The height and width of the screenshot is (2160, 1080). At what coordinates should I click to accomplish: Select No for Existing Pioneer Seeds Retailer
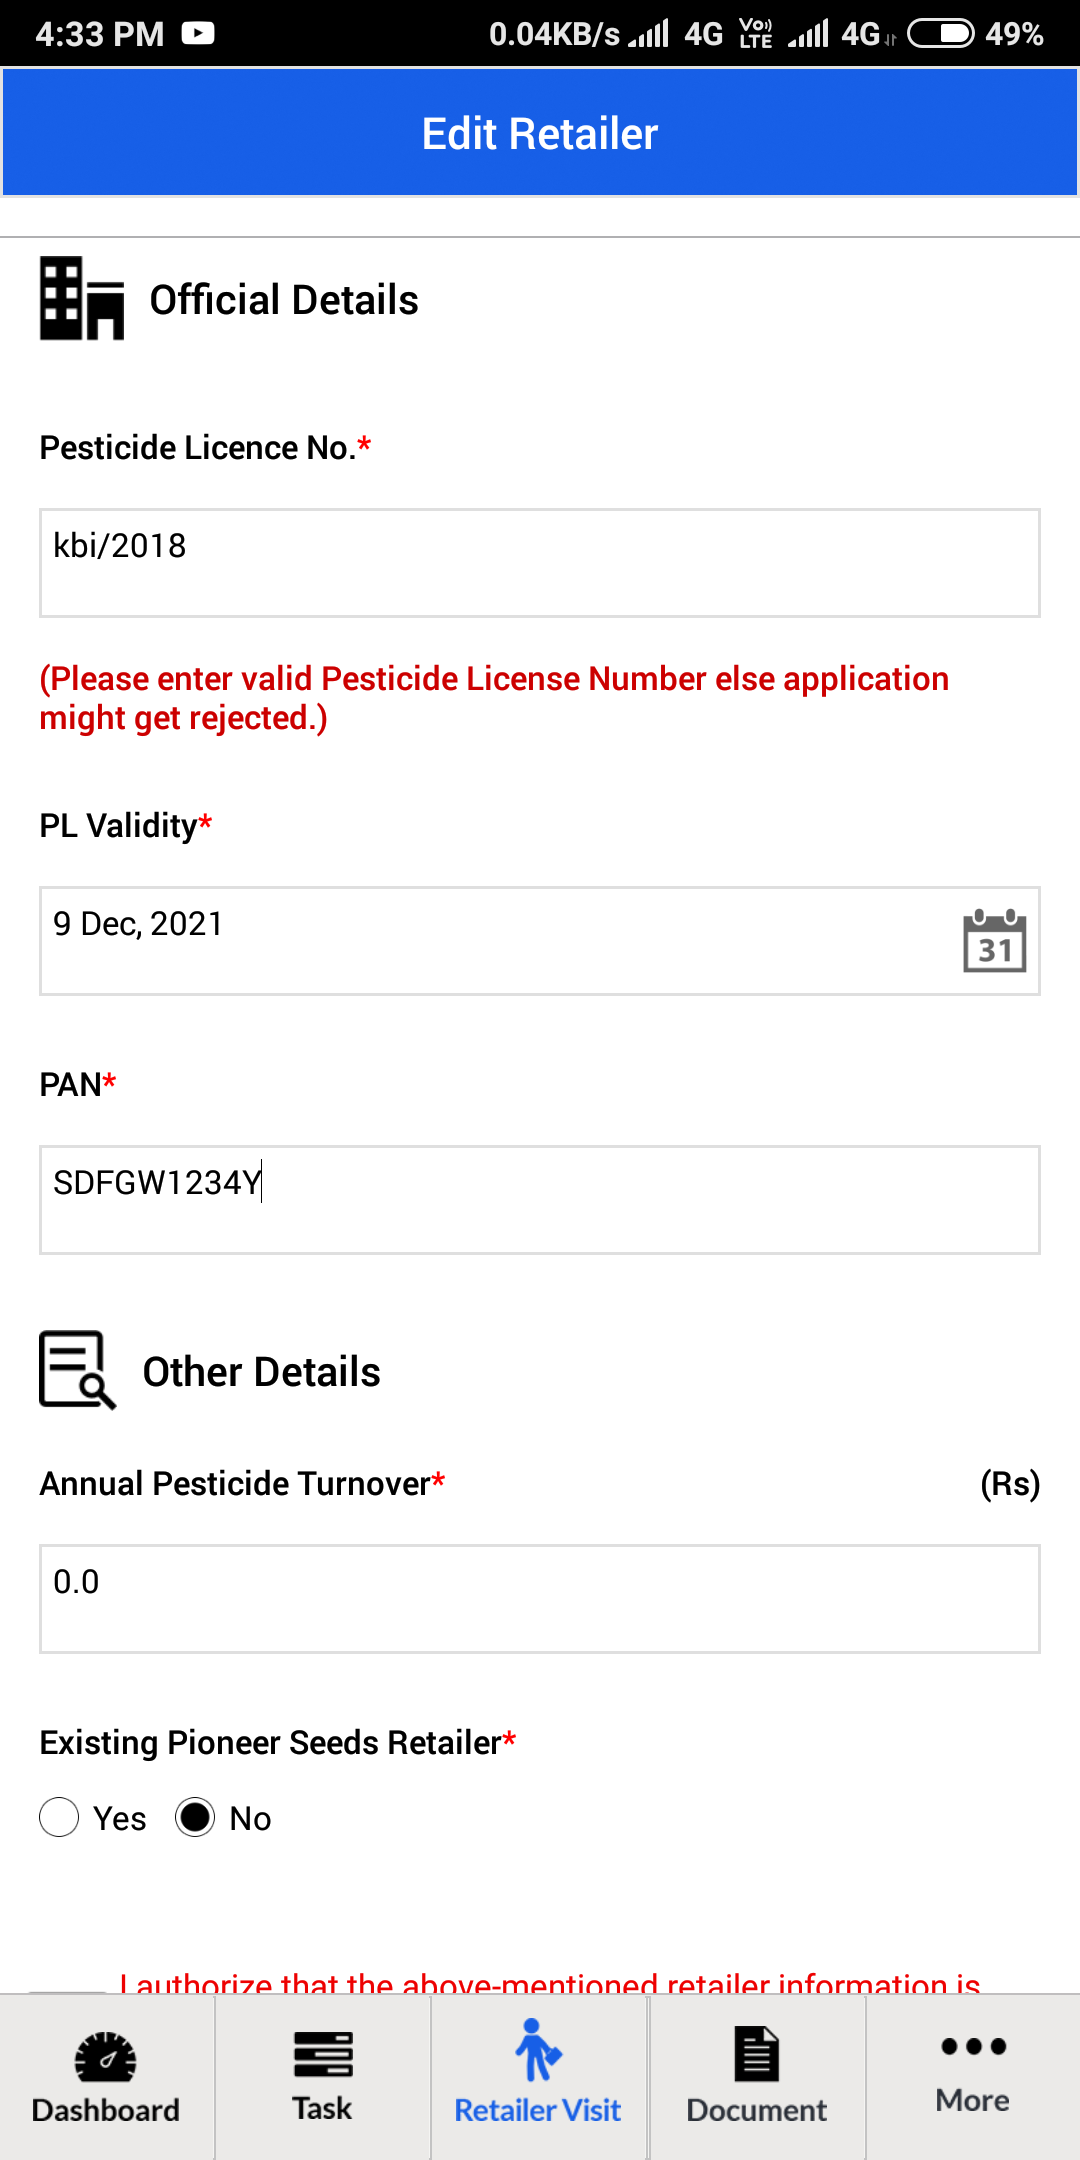[x=195, y=1817]
